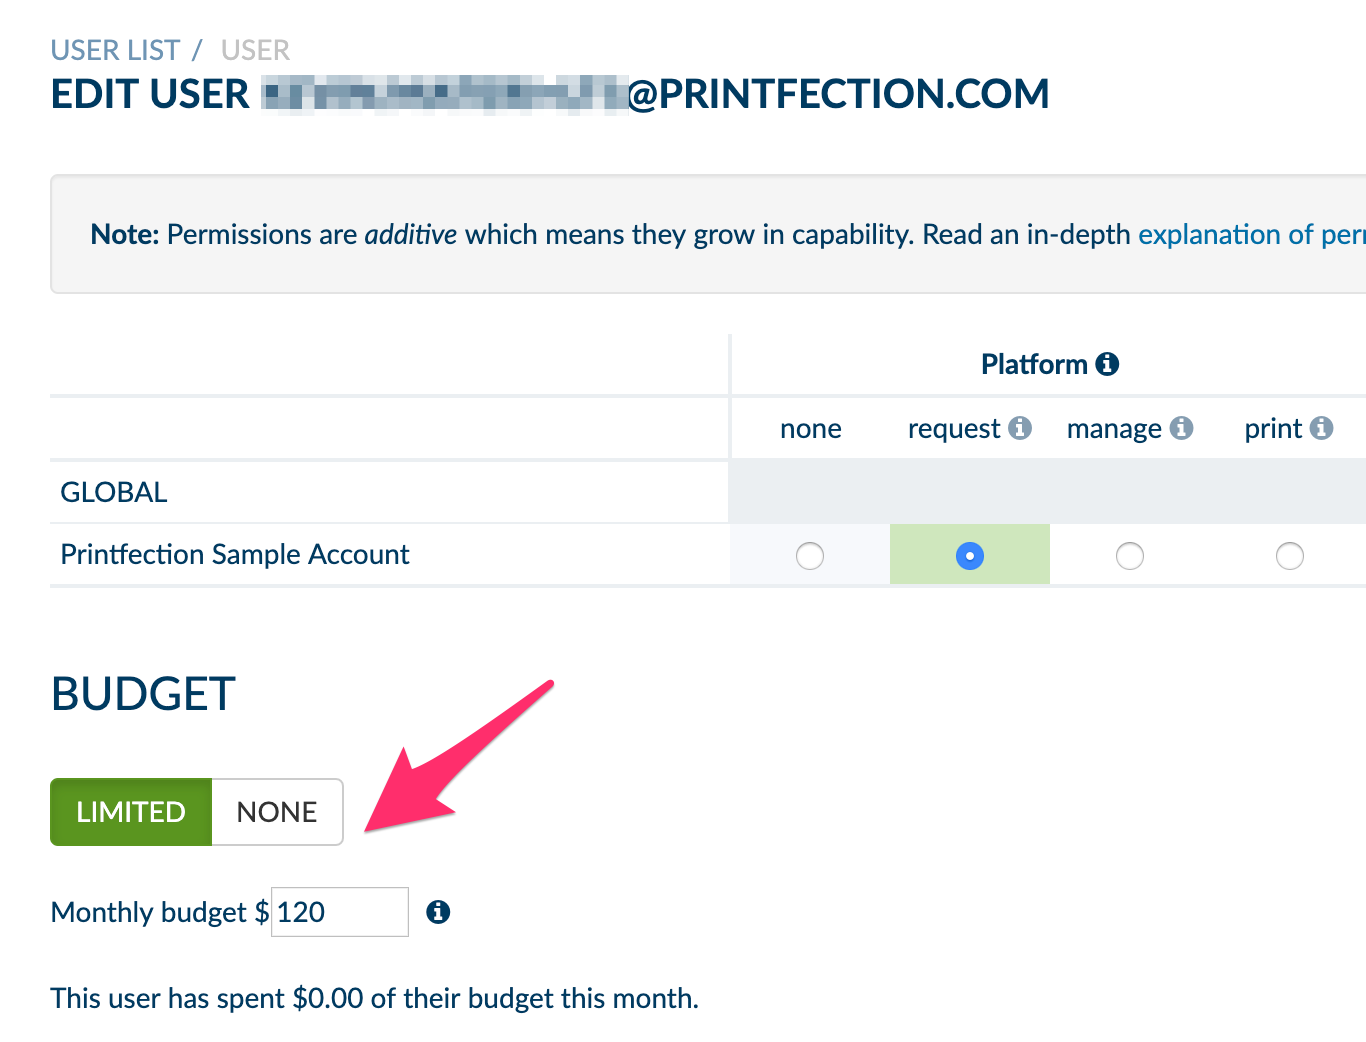Click the USER breadcrumb item
Viewport: 1366px width, 1042px height.
pos(255,49)
